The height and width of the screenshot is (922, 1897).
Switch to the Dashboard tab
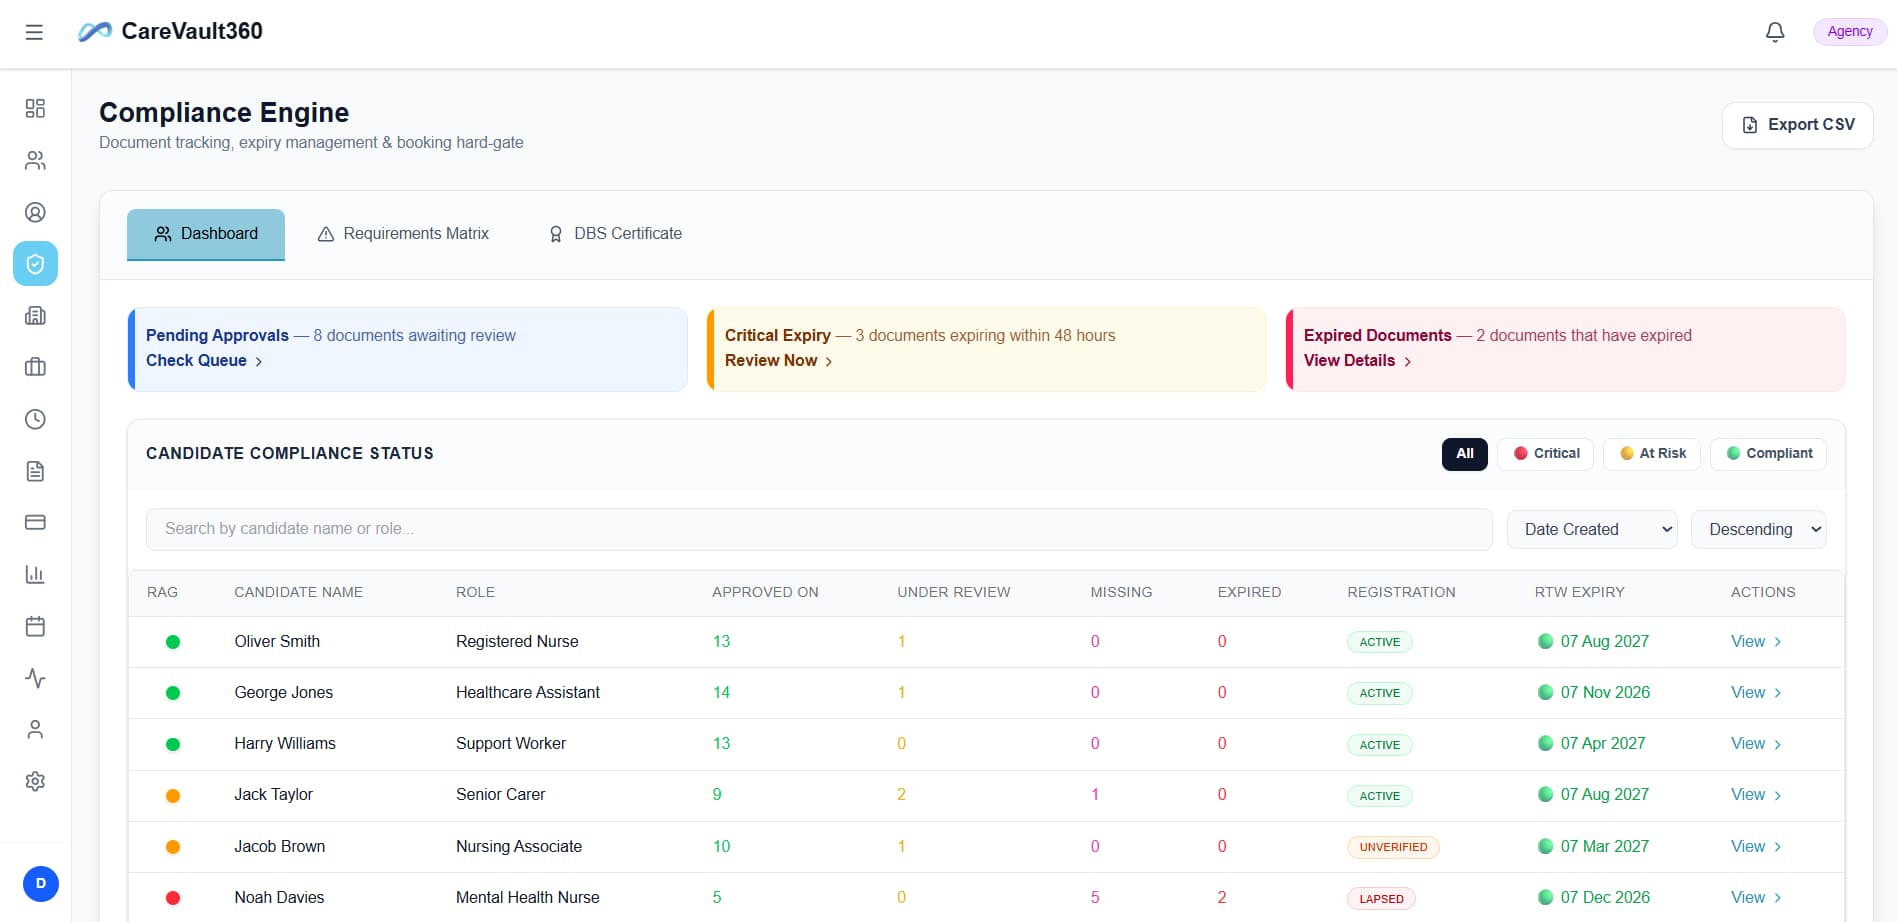click(206, 234)
